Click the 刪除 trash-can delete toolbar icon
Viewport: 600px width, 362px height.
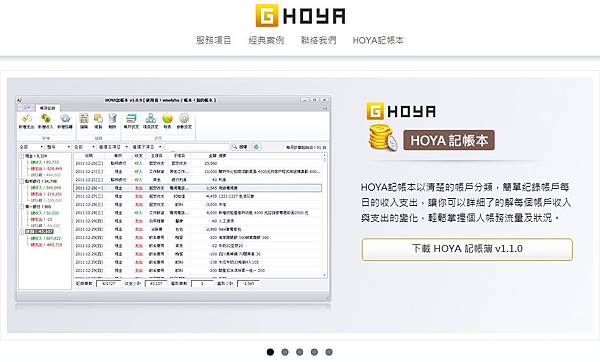pyautogui.click(x=112, y=121)
